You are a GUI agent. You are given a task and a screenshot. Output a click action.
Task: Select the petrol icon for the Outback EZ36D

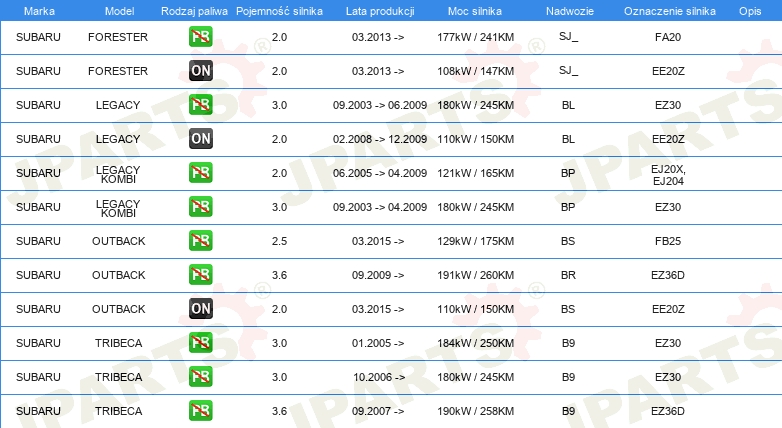tap(200, 275)
